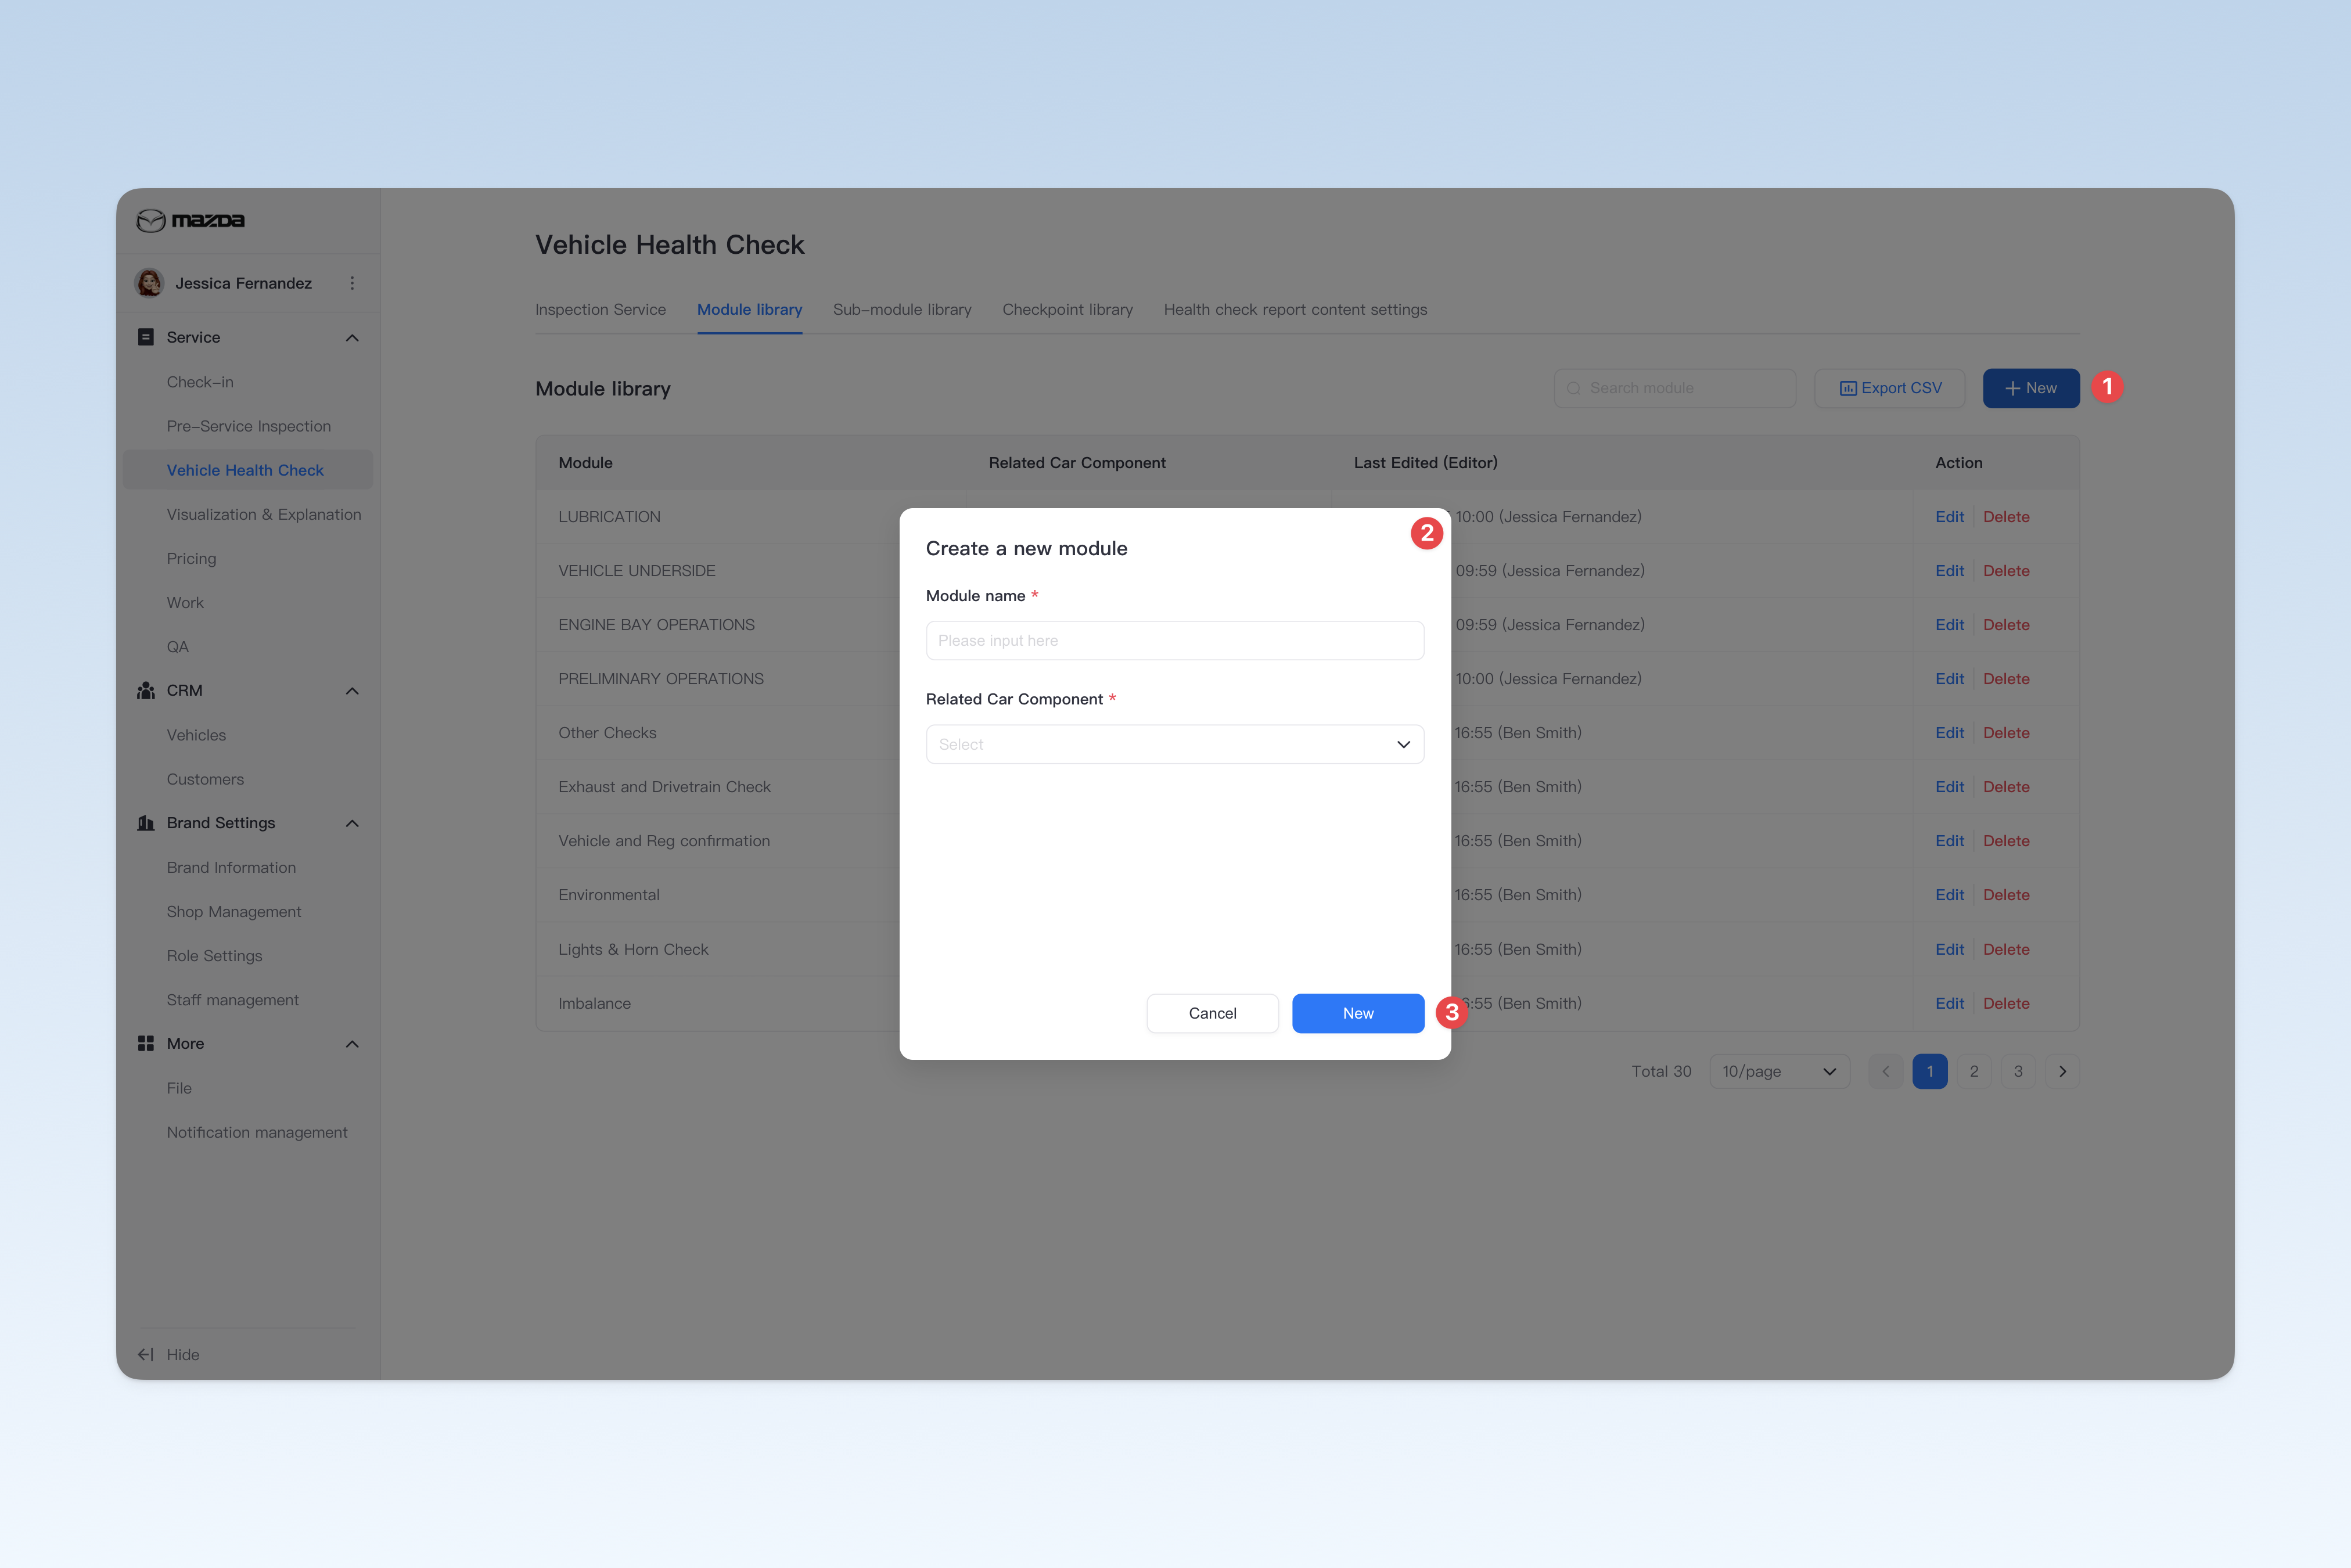Click Jessica Fernandez's avatar picture
This screenshot has height=1568, width=2351.
(x=150, y=283)
